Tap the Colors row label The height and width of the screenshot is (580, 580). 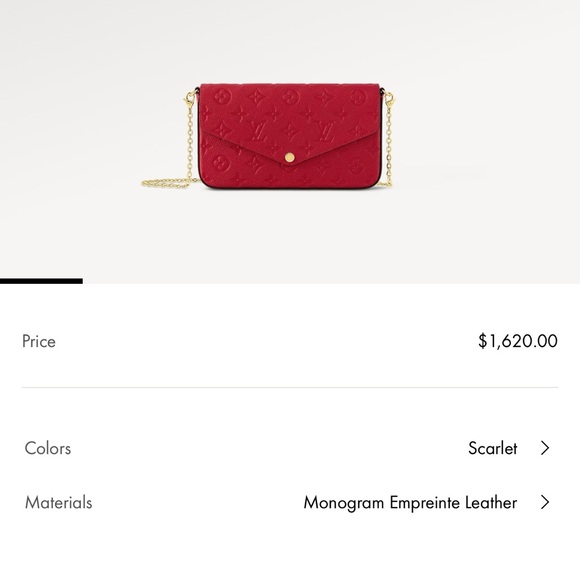click(48, 448)
